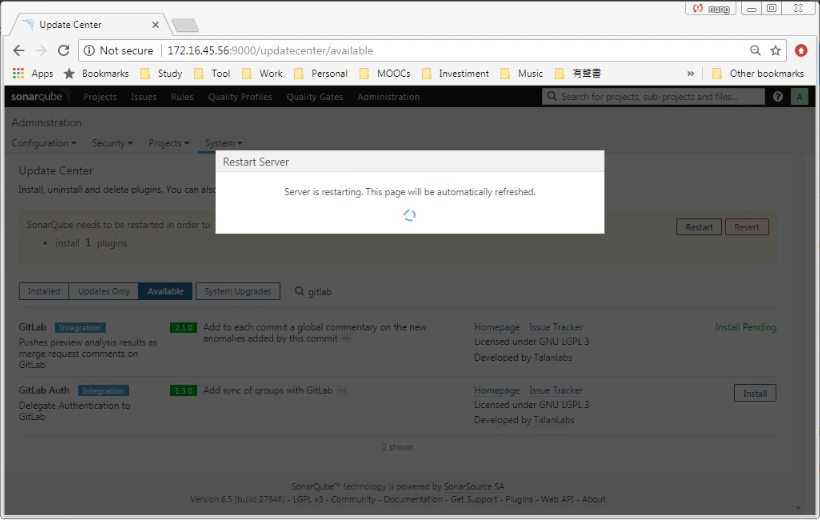Install the GitLab Auth plugin
This screenshot has height=520, width=820.
(755, 393)
